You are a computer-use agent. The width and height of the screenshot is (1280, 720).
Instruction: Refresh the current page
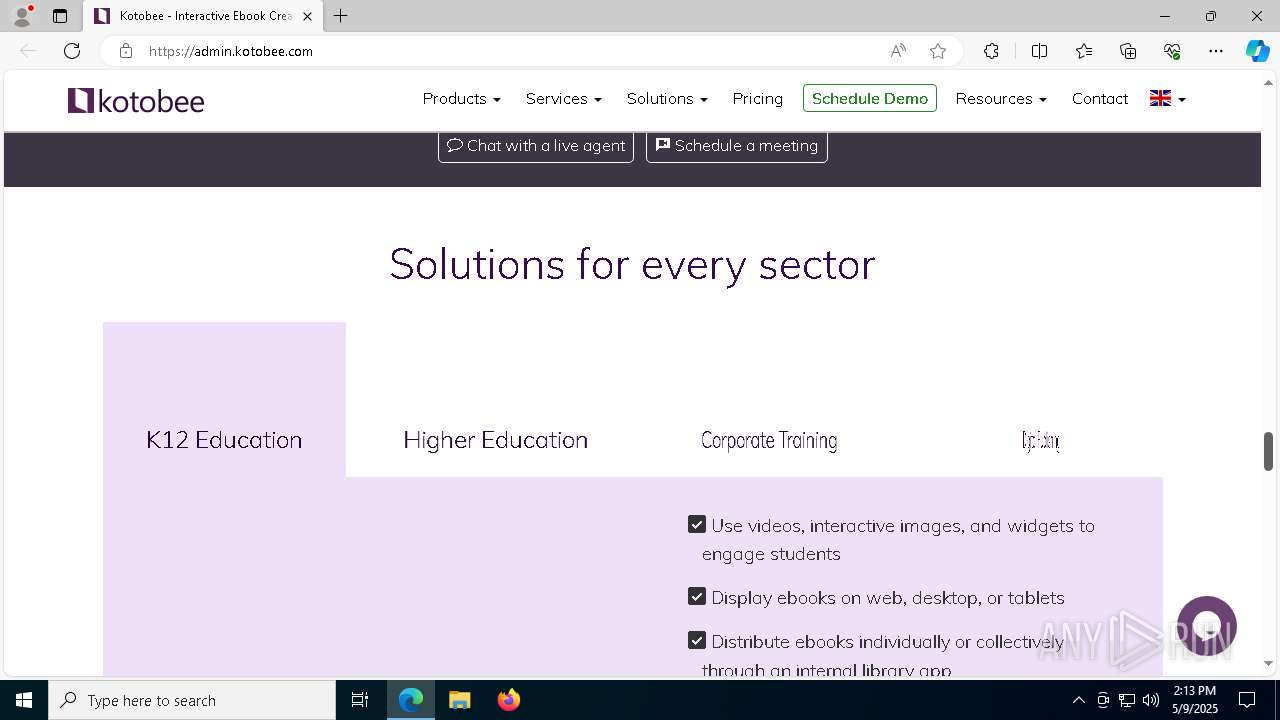coord(72,51)
